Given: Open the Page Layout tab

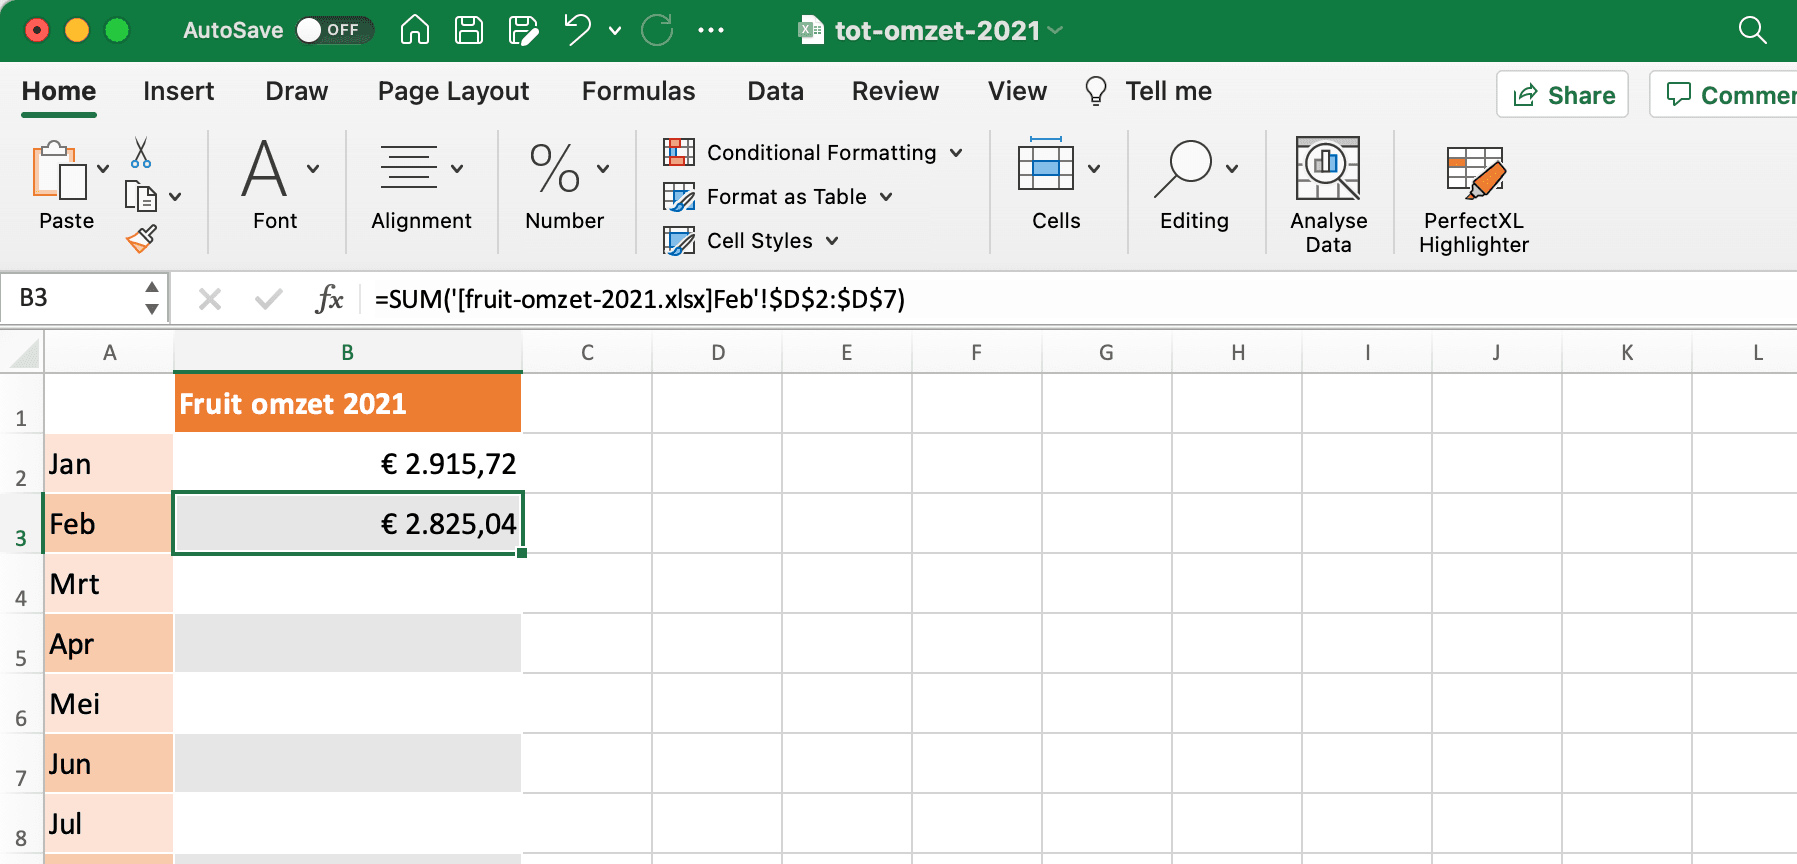Looking at the screenshot, I should (x=453, y=91).
